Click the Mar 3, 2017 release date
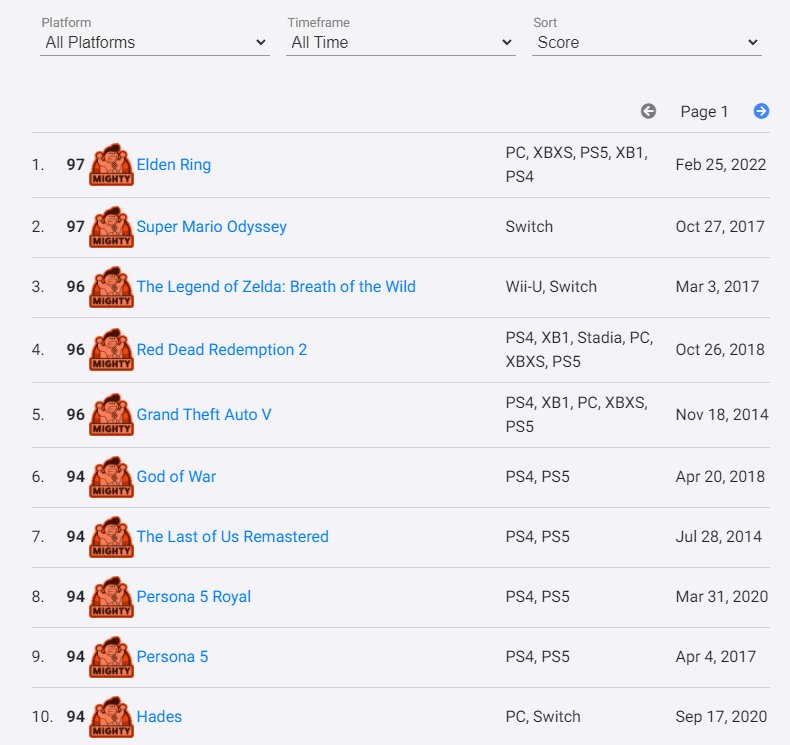The width and height of the screenshot is (790, 745). click(x=717, y=287)
